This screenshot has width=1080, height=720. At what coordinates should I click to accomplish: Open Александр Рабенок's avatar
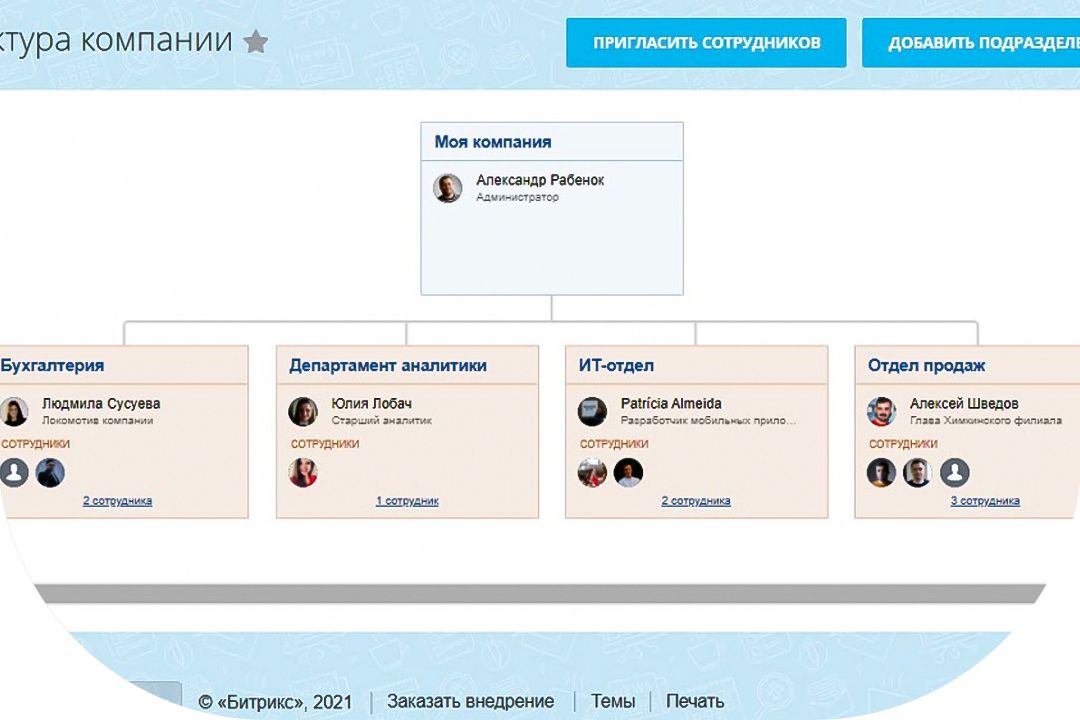447,188
